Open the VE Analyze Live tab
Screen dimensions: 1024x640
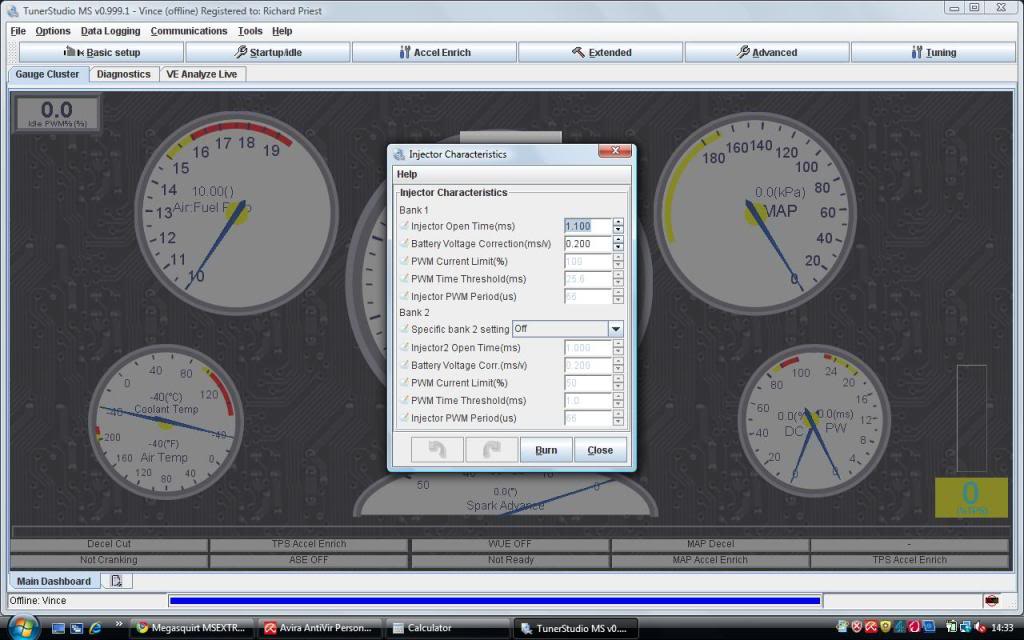coord(202,73)
